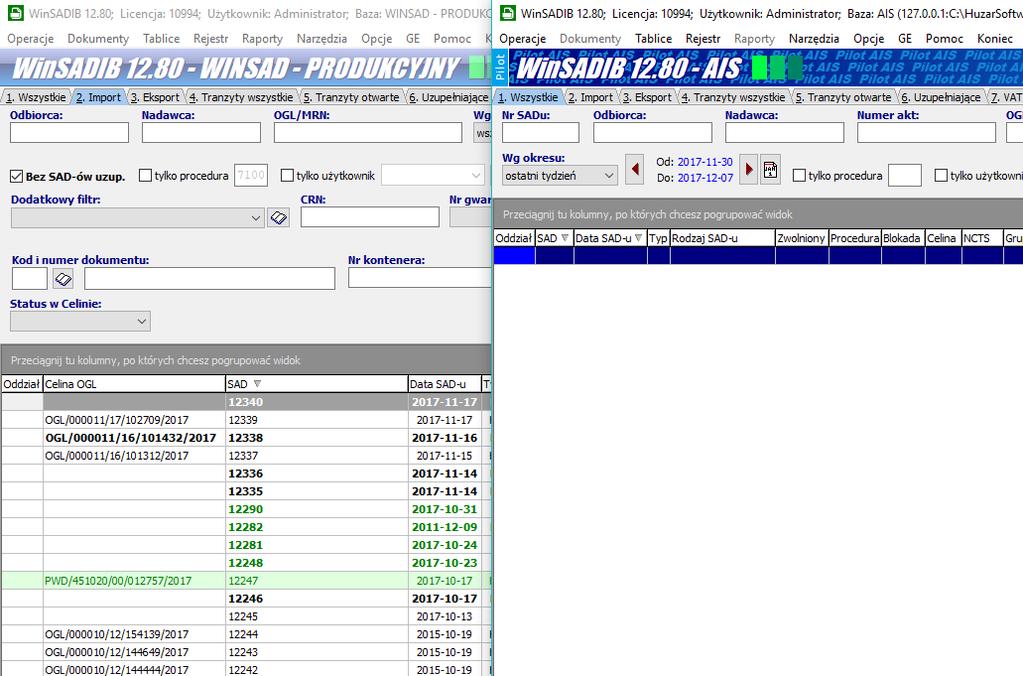Click the Od date 2017-11-30

[x=705, y=162]
